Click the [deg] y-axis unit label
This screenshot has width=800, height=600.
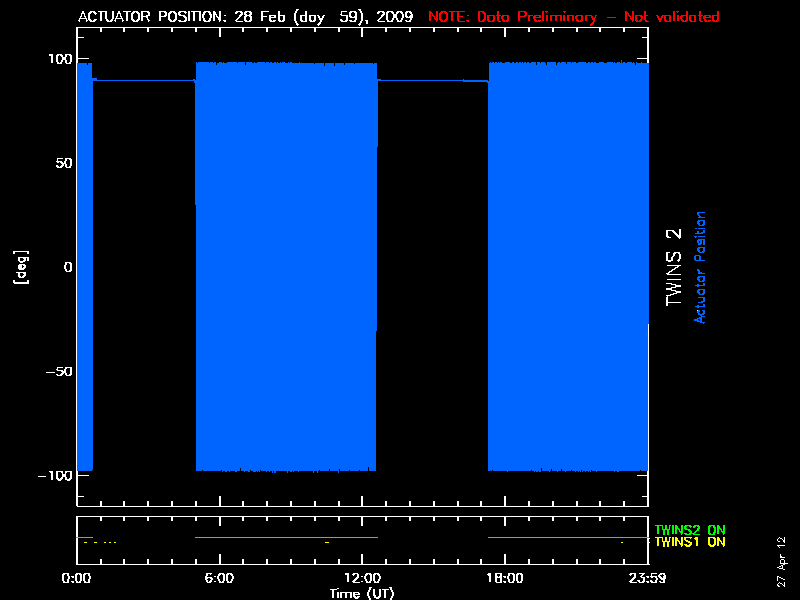pyautogui.click(x=19, y=267)
